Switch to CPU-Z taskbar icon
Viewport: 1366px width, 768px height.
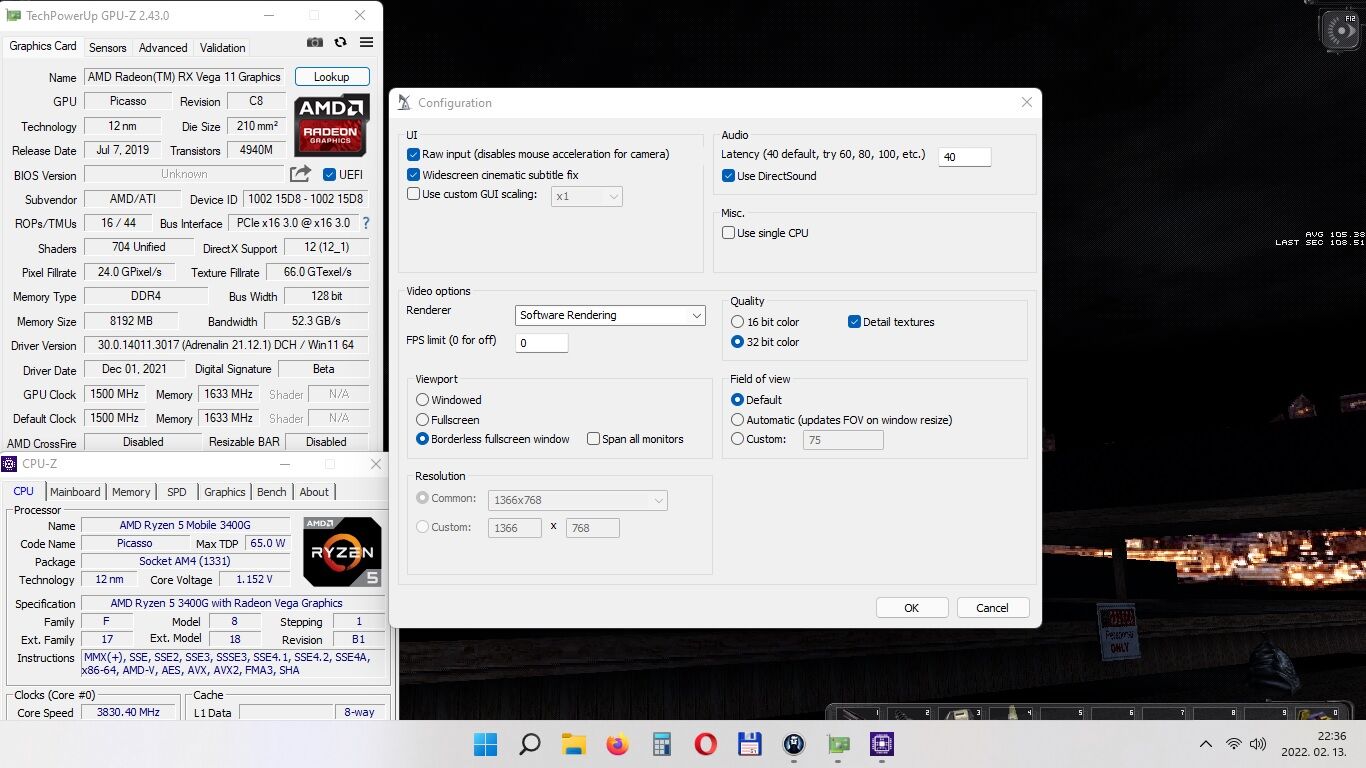click(x=882, y=744)
